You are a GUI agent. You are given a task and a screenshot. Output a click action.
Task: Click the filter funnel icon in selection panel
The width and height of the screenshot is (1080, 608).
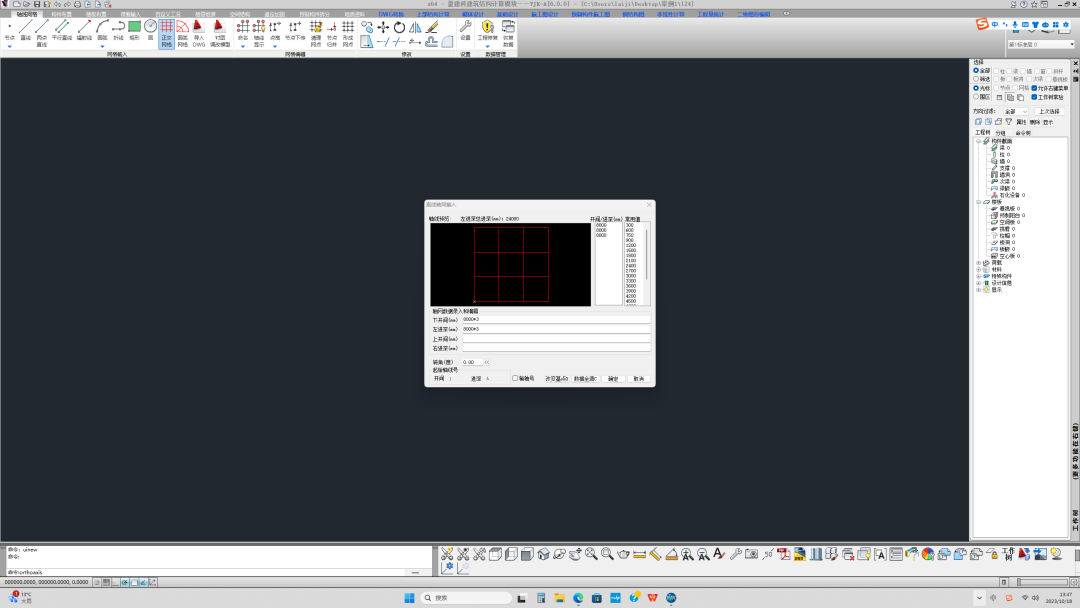click(1008, 122)
